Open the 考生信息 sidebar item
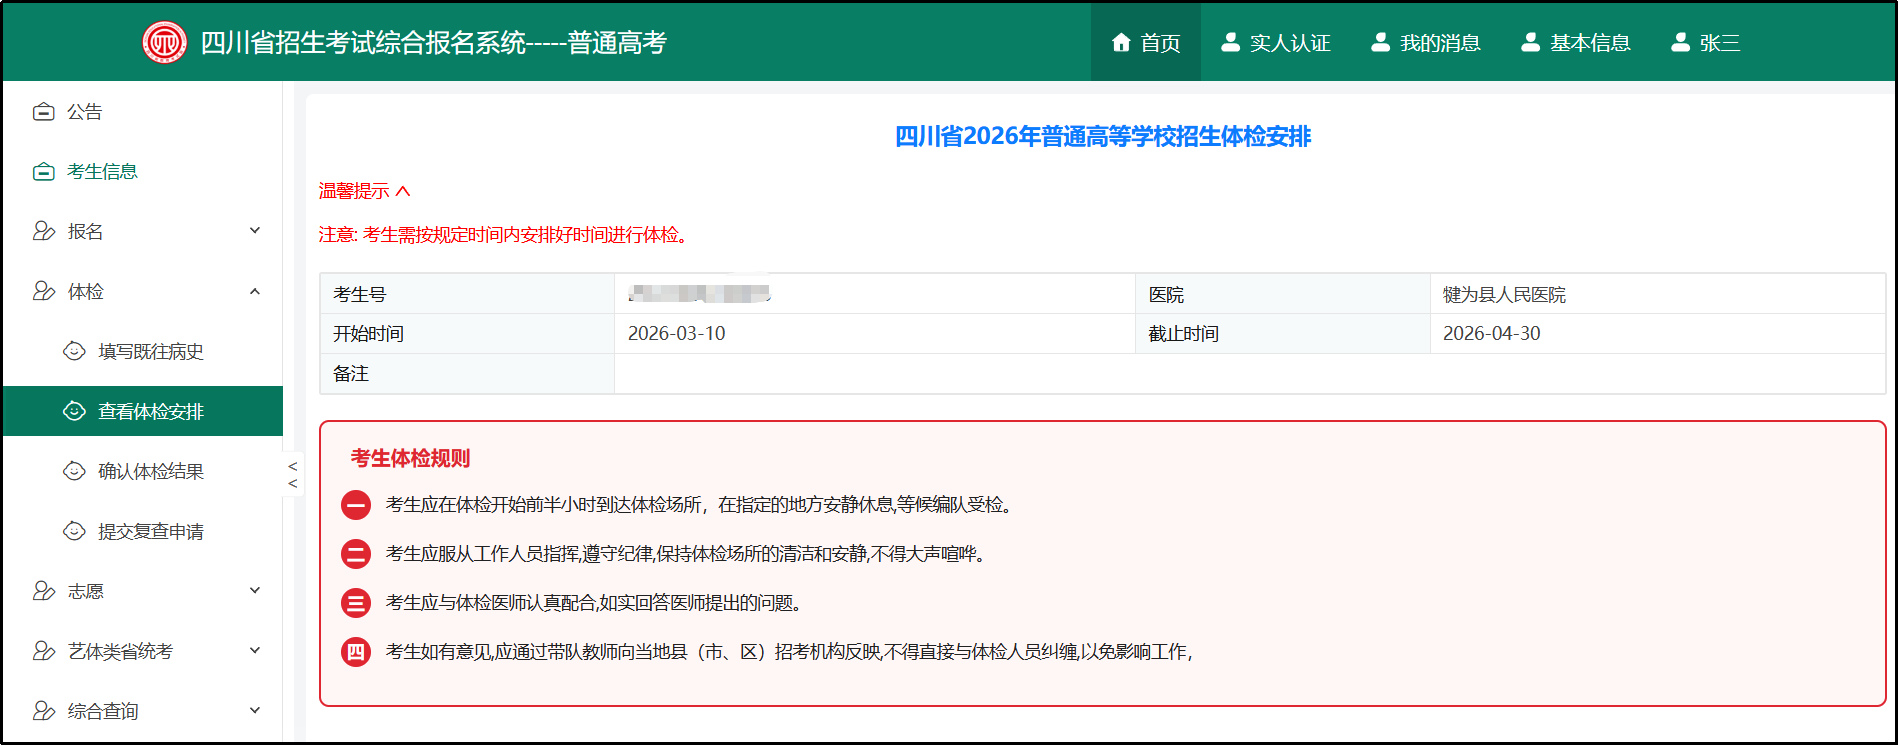 click(x=101, y=172)
